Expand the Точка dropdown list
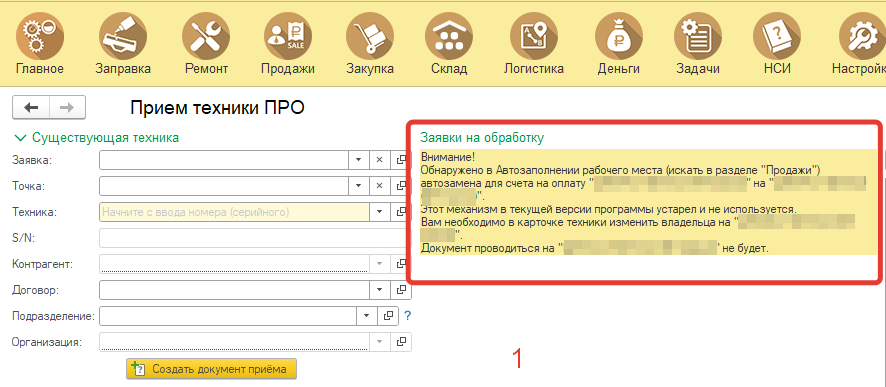Screen dimensions: 886x387 tap(358, 186)
